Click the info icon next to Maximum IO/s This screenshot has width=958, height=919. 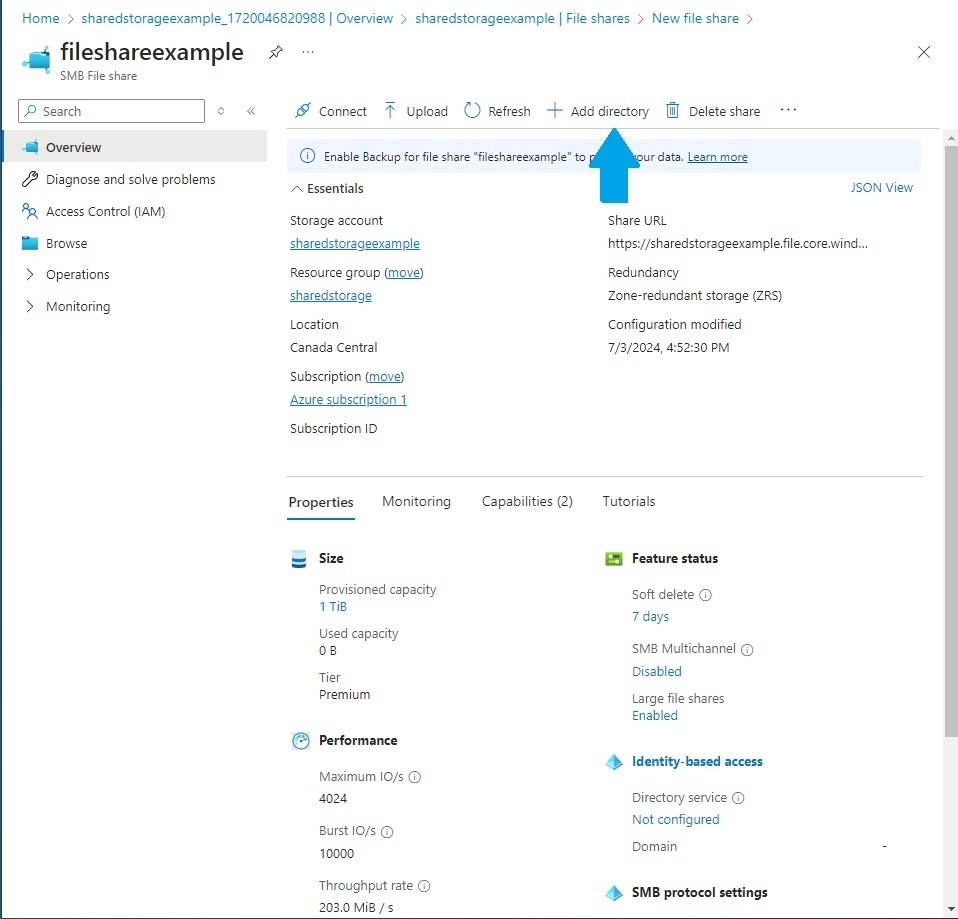[414, 777]
